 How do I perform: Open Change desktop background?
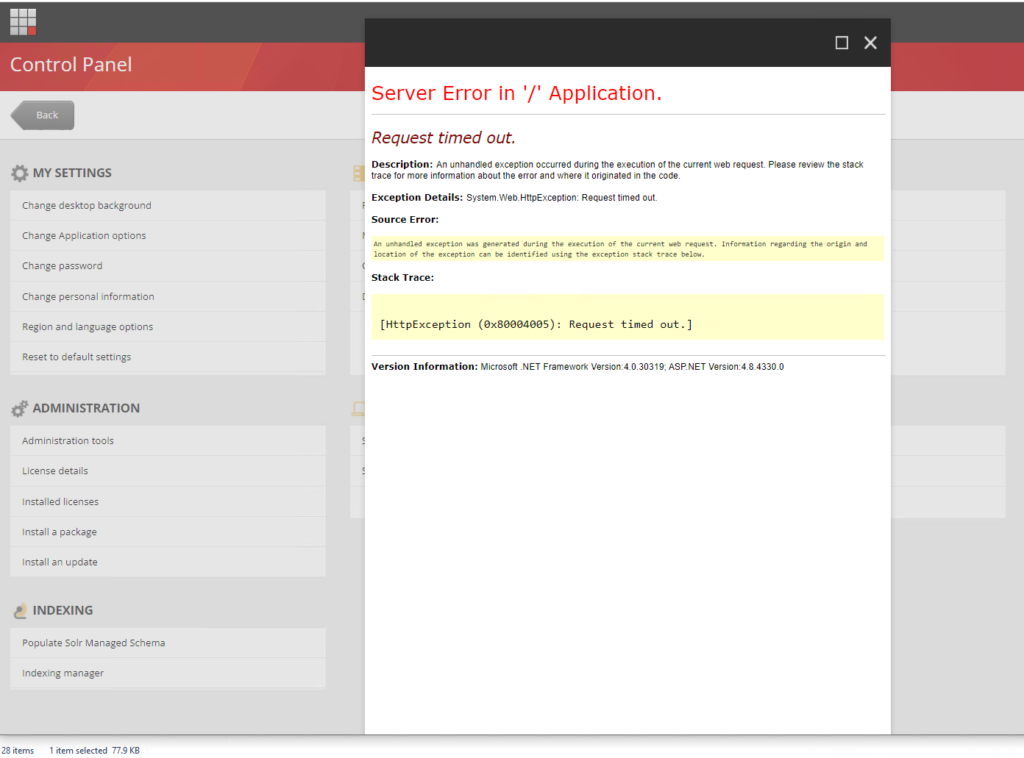168,205
